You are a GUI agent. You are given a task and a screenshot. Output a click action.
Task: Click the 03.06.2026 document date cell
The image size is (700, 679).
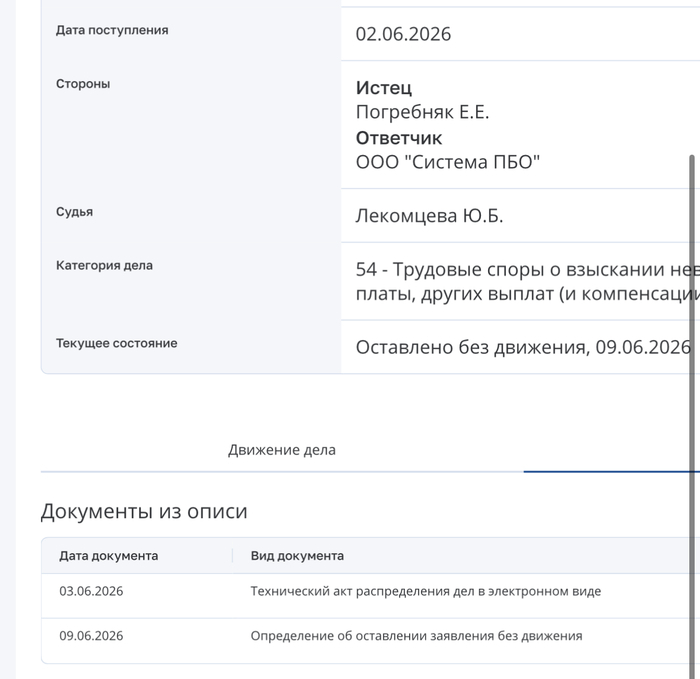click(x=91, y=591)
